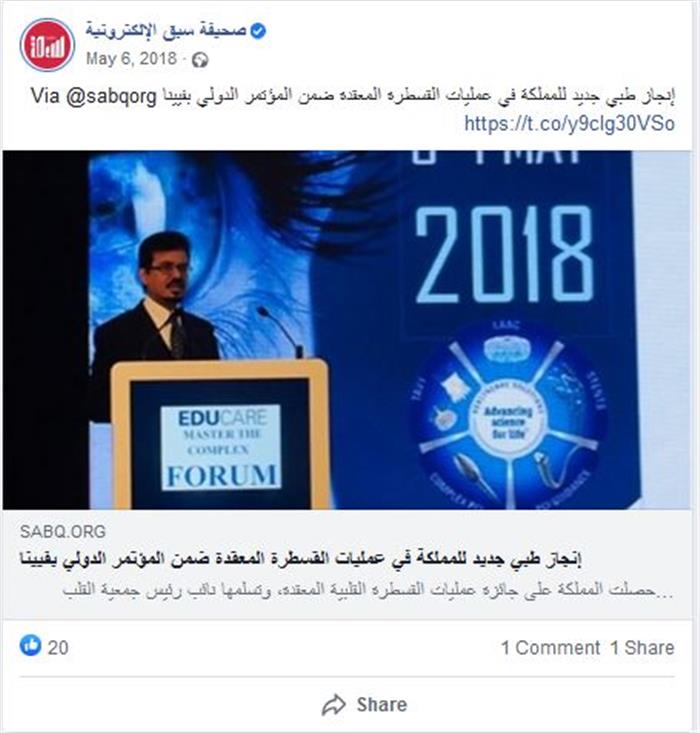The width and height of the screenshot is (700, 733).
Task: Click the May 6, 2018 timestamp
Action: tap(131, 59)
